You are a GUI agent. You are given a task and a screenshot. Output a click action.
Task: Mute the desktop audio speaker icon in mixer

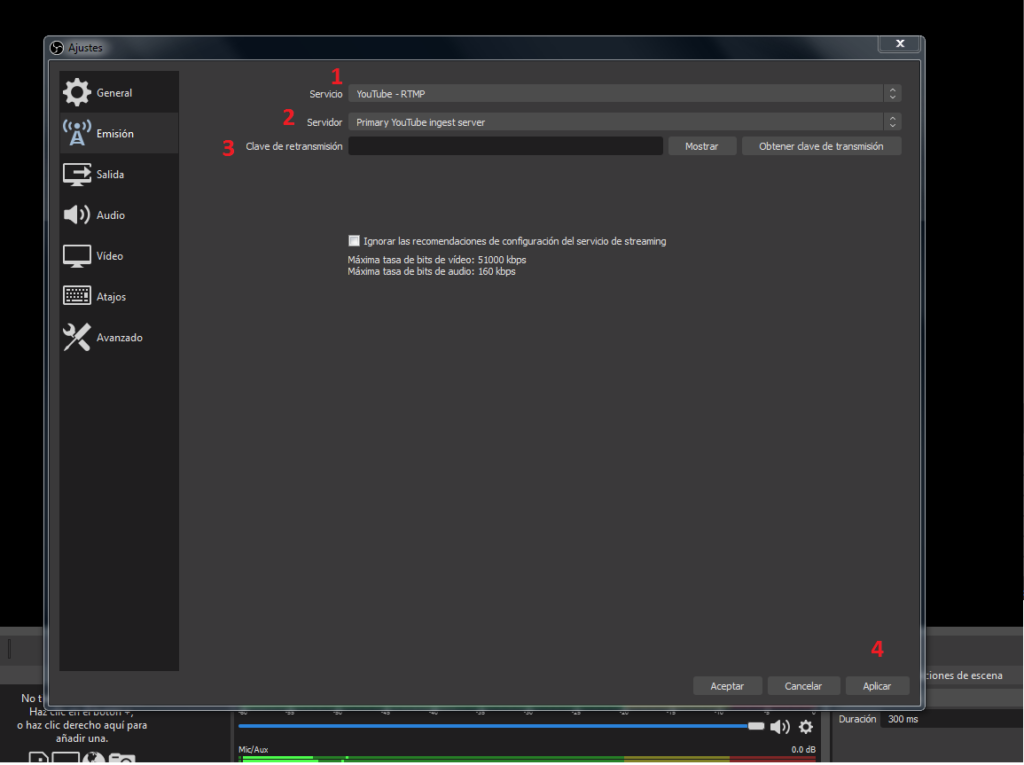780,726
